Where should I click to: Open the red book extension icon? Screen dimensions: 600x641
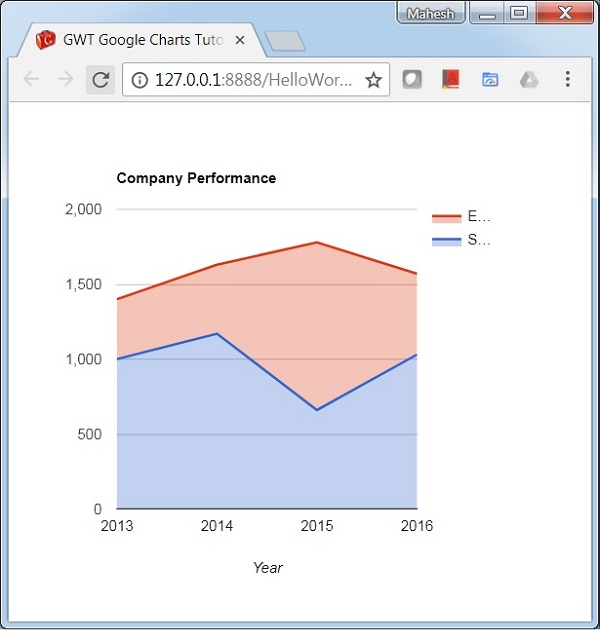(x=450, y=80)
